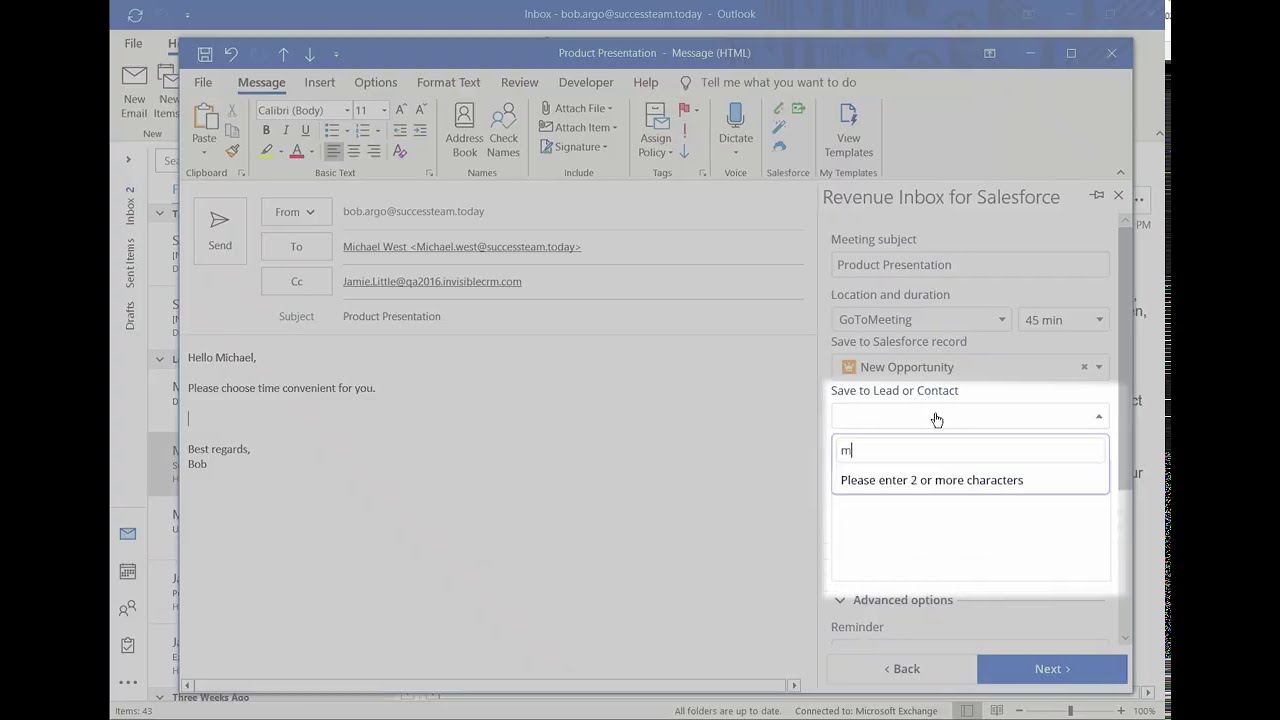Open the Signature dropdown
The height and width of the screenshot is (720, 1280).
573,147
